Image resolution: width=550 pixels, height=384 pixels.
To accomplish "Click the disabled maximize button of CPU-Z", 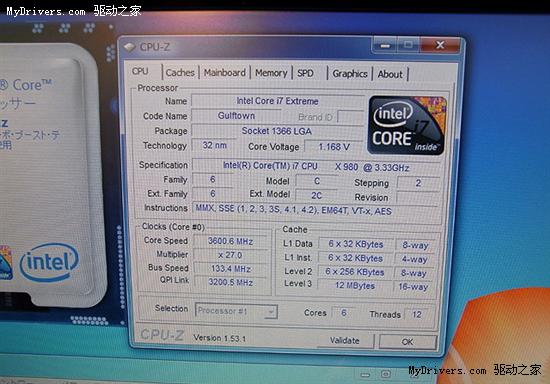I will click(408, 45).
